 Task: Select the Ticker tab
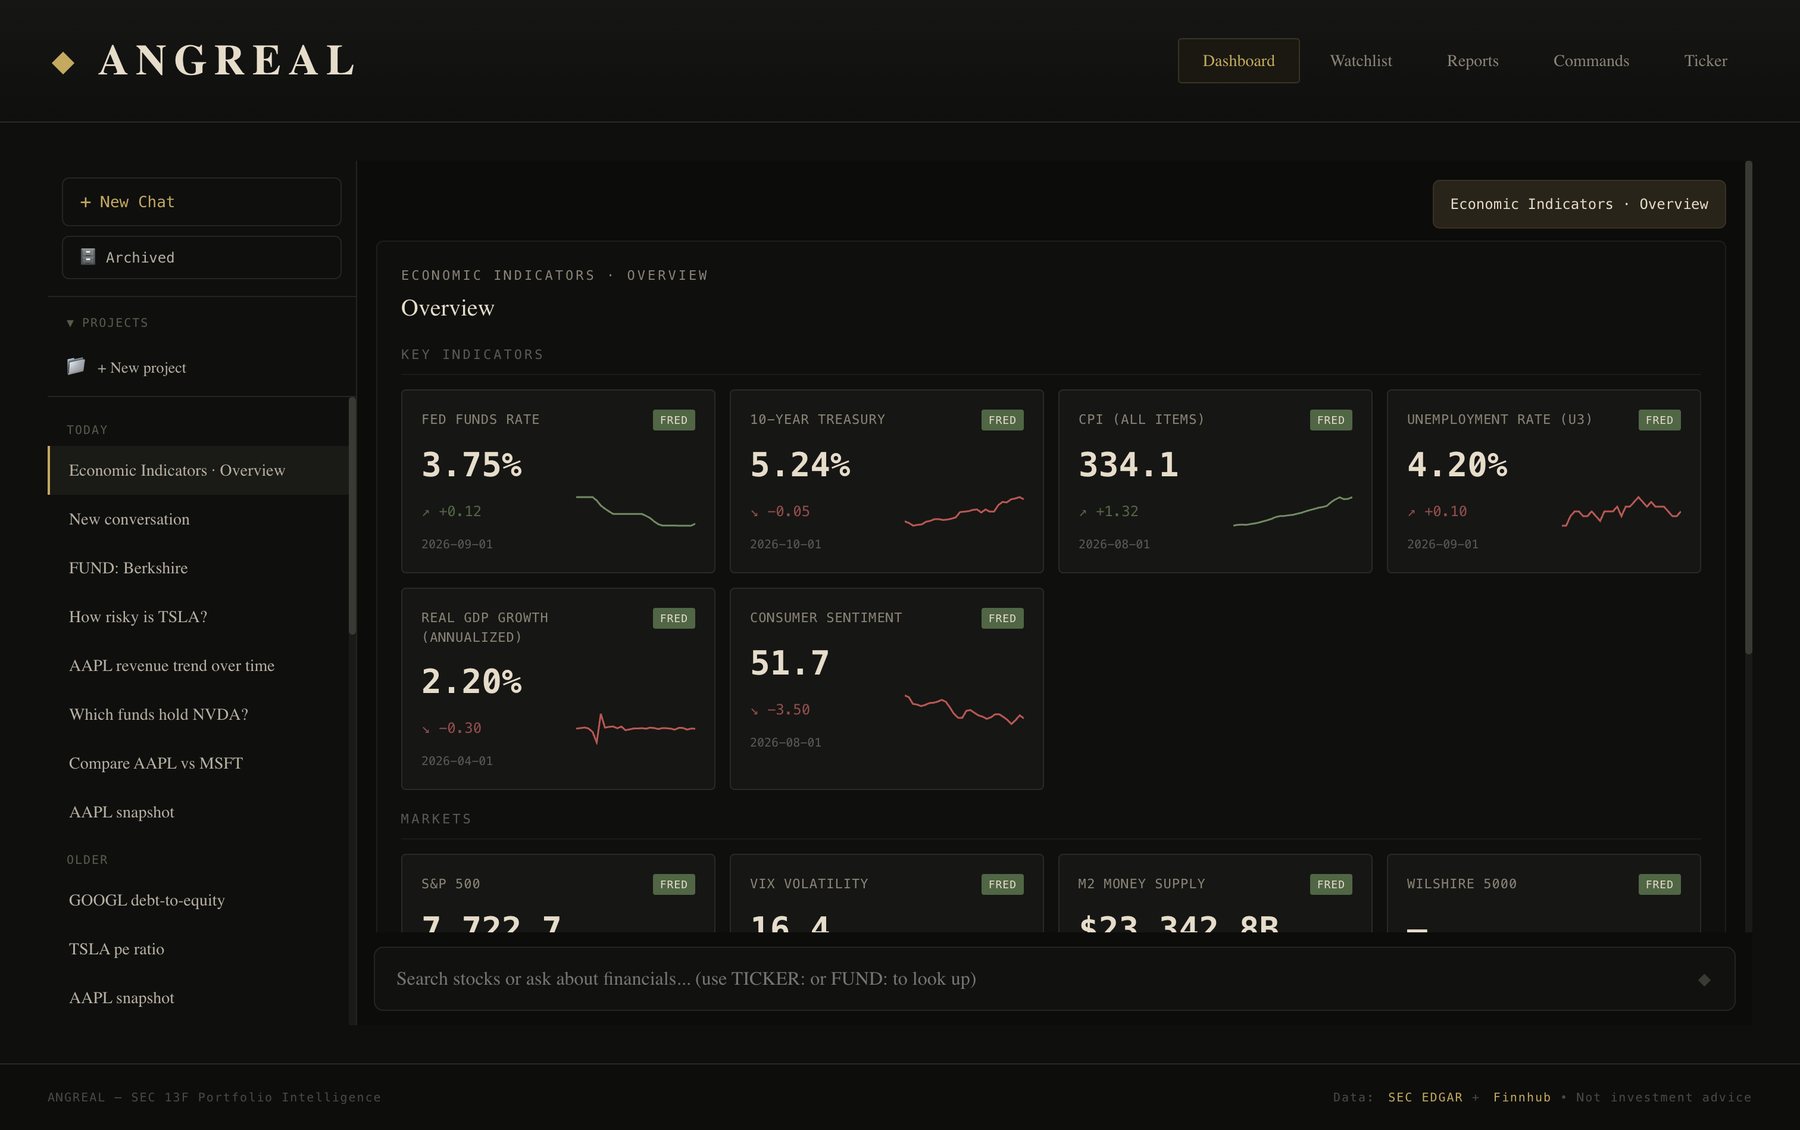(1705, 61)
